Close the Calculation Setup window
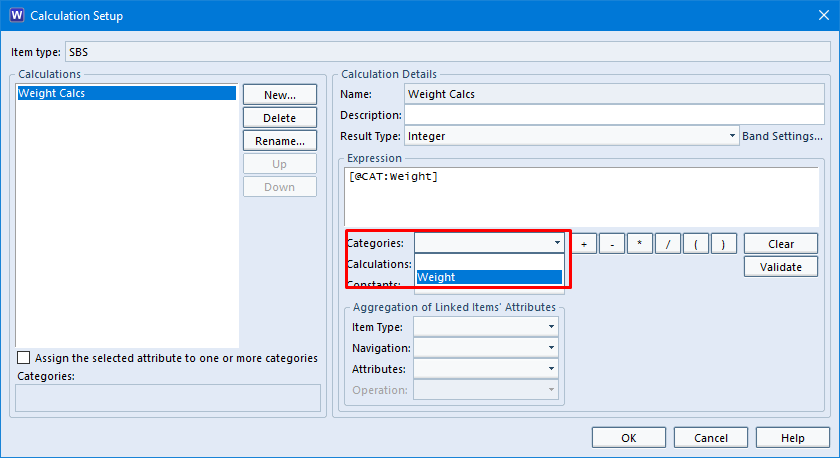840x458 pixels. point(824,15)
